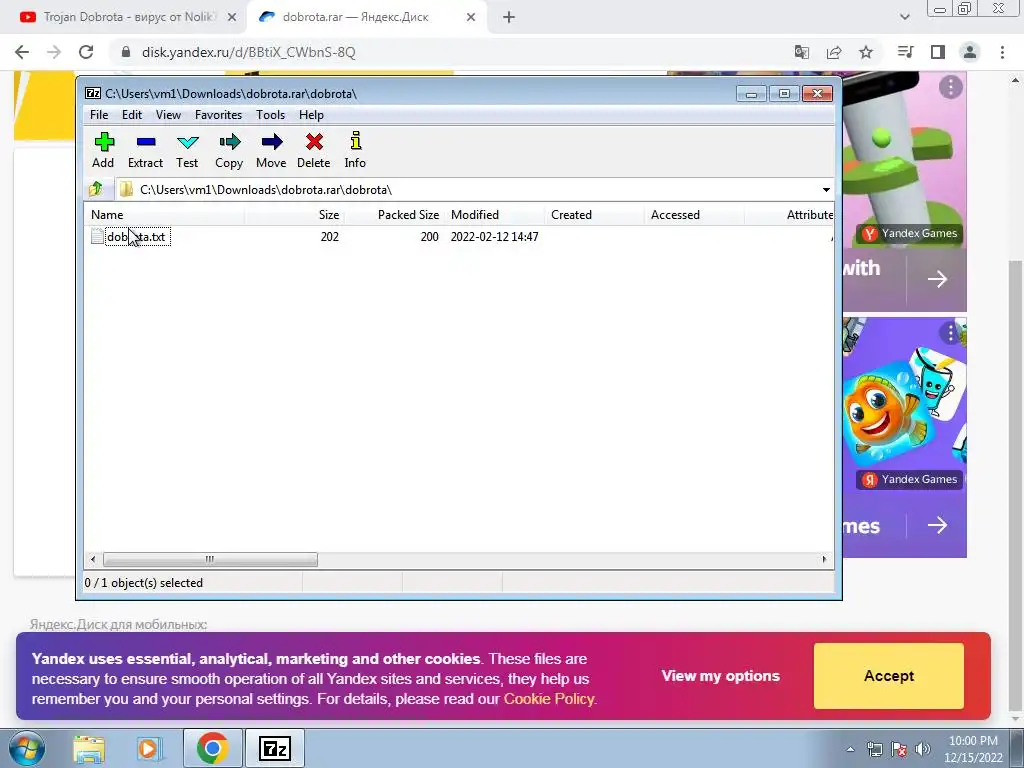Viewport: 1024px width, 768px height.
Task: Reload the Yandex Disk page
Action: 86,52
